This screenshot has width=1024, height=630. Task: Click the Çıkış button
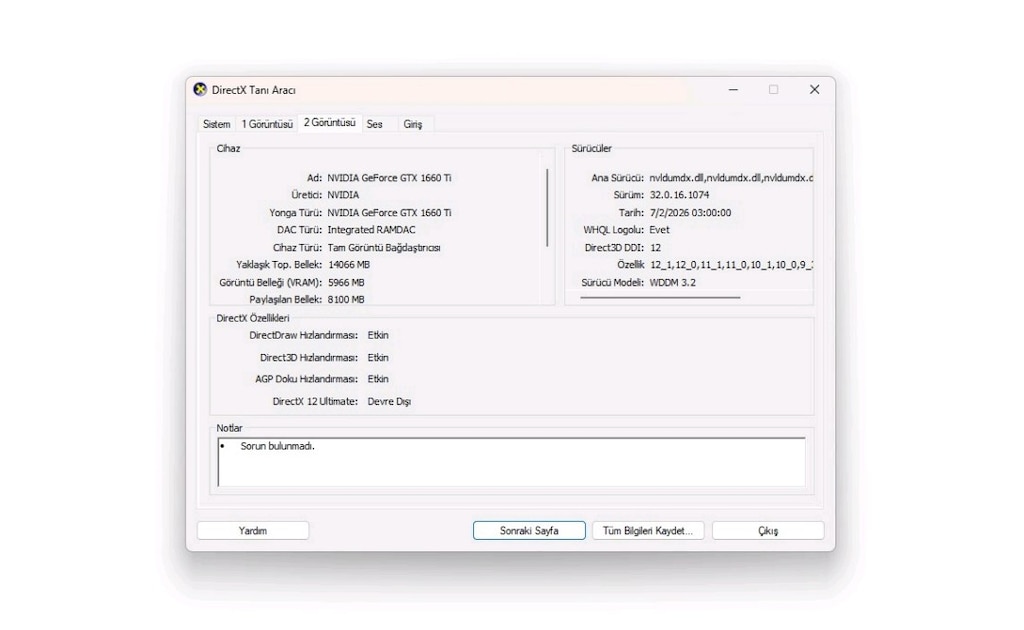coord(768,531)
